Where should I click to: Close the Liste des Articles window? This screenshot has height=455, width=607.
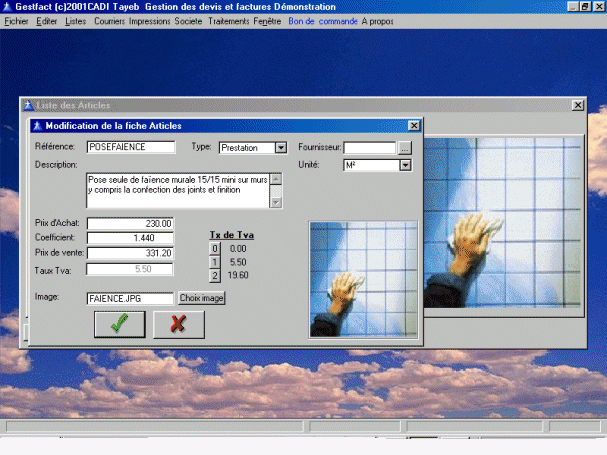tap(577, 105)
